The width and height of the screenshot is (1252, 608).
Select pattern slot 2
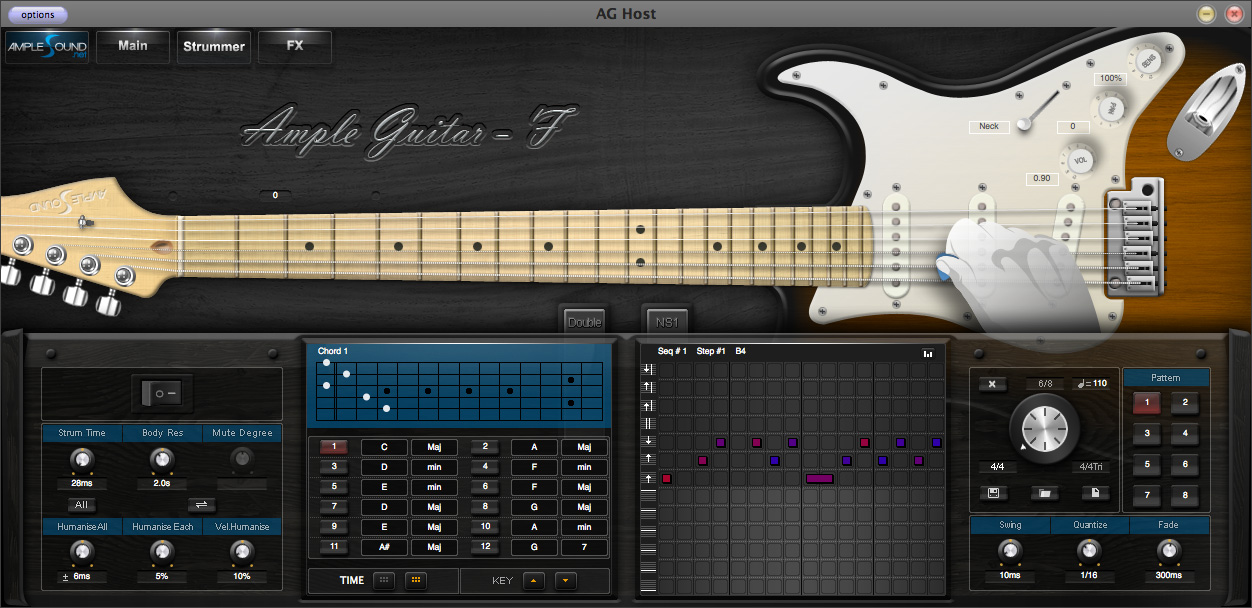coord(1185,403)
